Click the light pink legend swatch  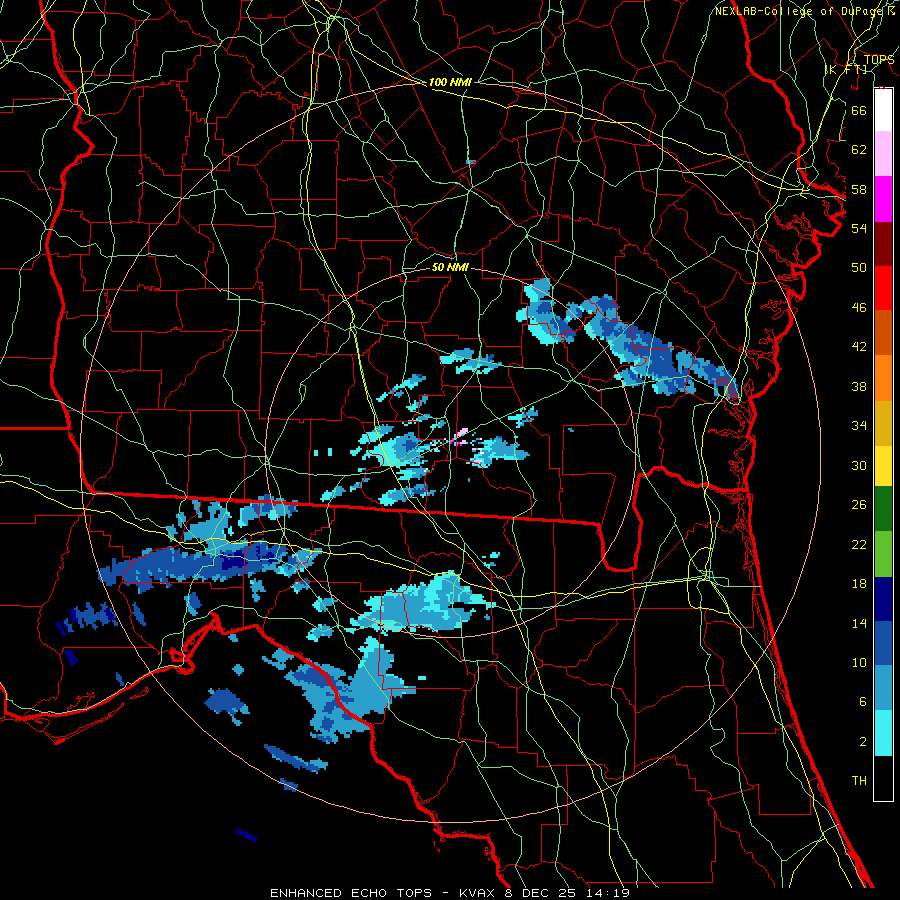click(883, 154)
